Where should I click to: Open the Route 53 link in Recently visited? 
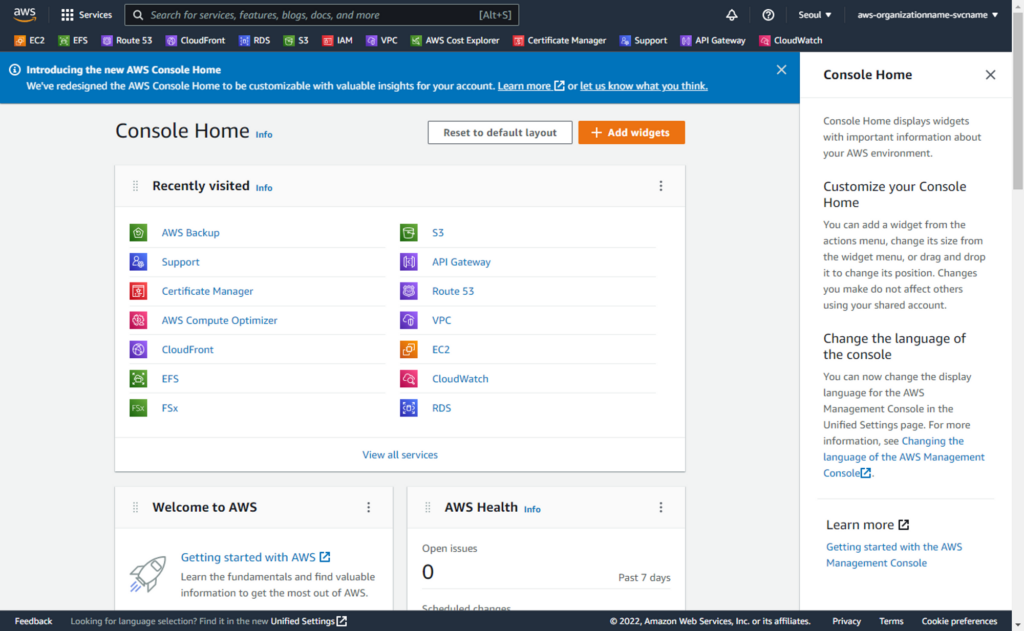pos(453,291)
